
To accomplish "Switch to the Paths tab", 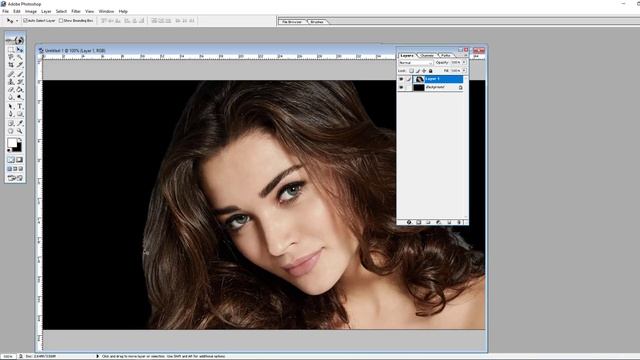I will coord(446,55).
